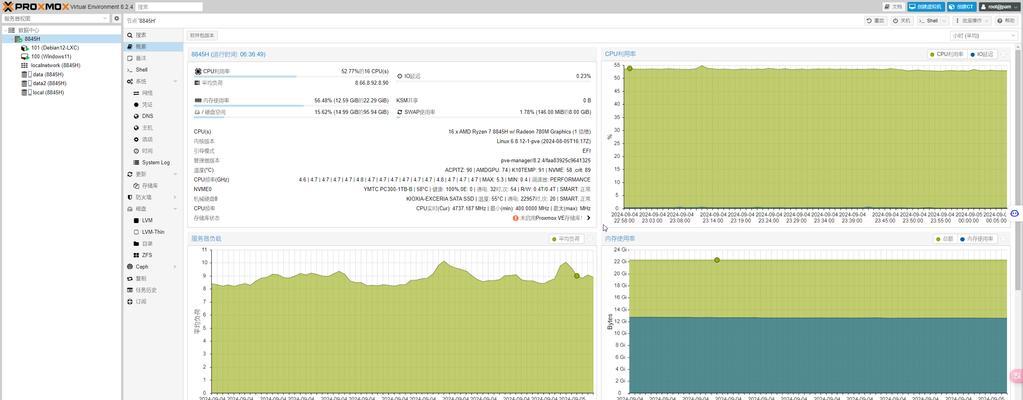
Task: Open the Documentation button
Action: 894,7
